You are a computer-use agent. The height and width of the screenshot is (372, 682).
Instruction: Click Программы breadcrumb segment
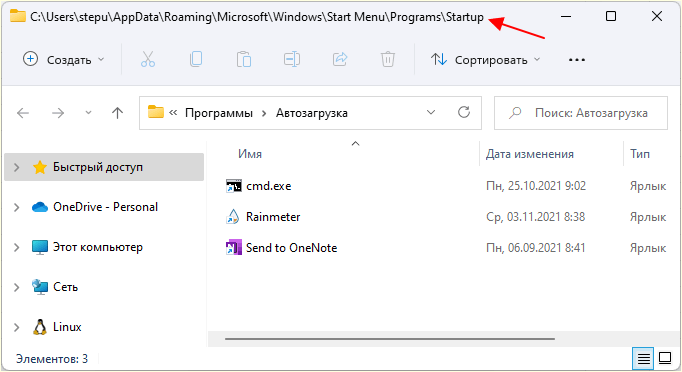pyautogui.click(x=219, y=113)
